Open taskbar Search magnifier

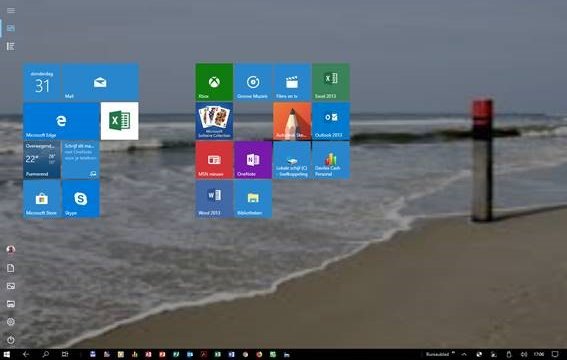pyautogui.click(x=46, y=354)
